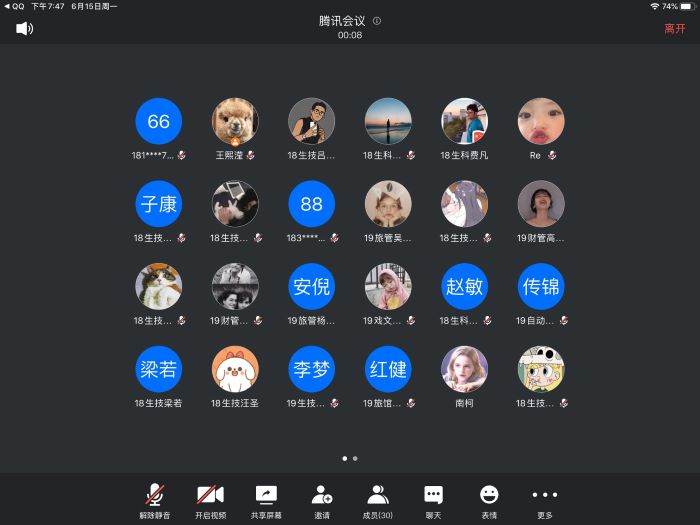Turn on camera with 开启视频
This screenshot has width=700, height=525.
tap(210, 499)
